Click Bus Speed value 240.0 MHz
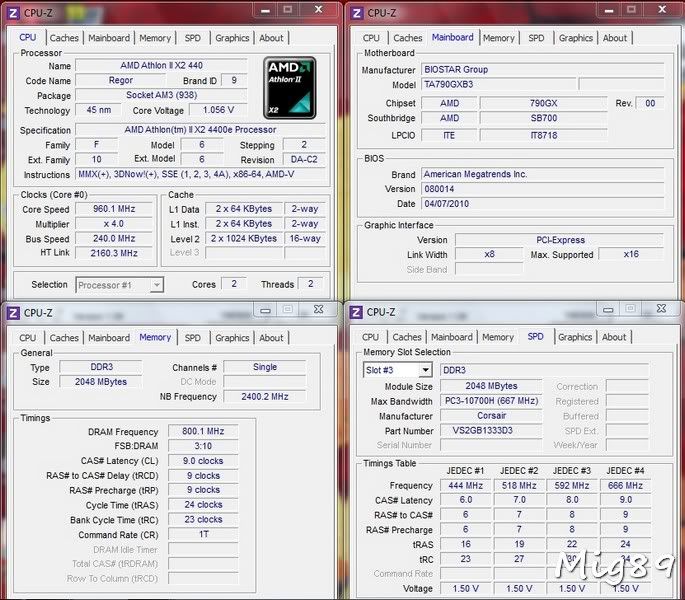Image resolution: width=685 pixels, height=600 pixels. (x=114, y=239)
